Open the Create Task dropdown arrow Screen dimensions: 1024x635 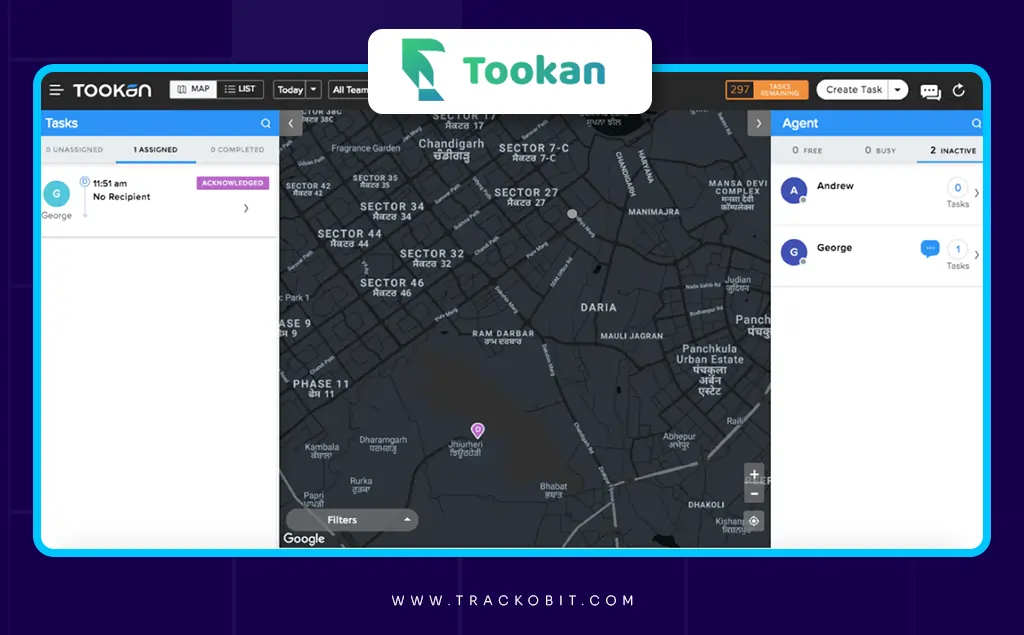[x=897, y=89]
